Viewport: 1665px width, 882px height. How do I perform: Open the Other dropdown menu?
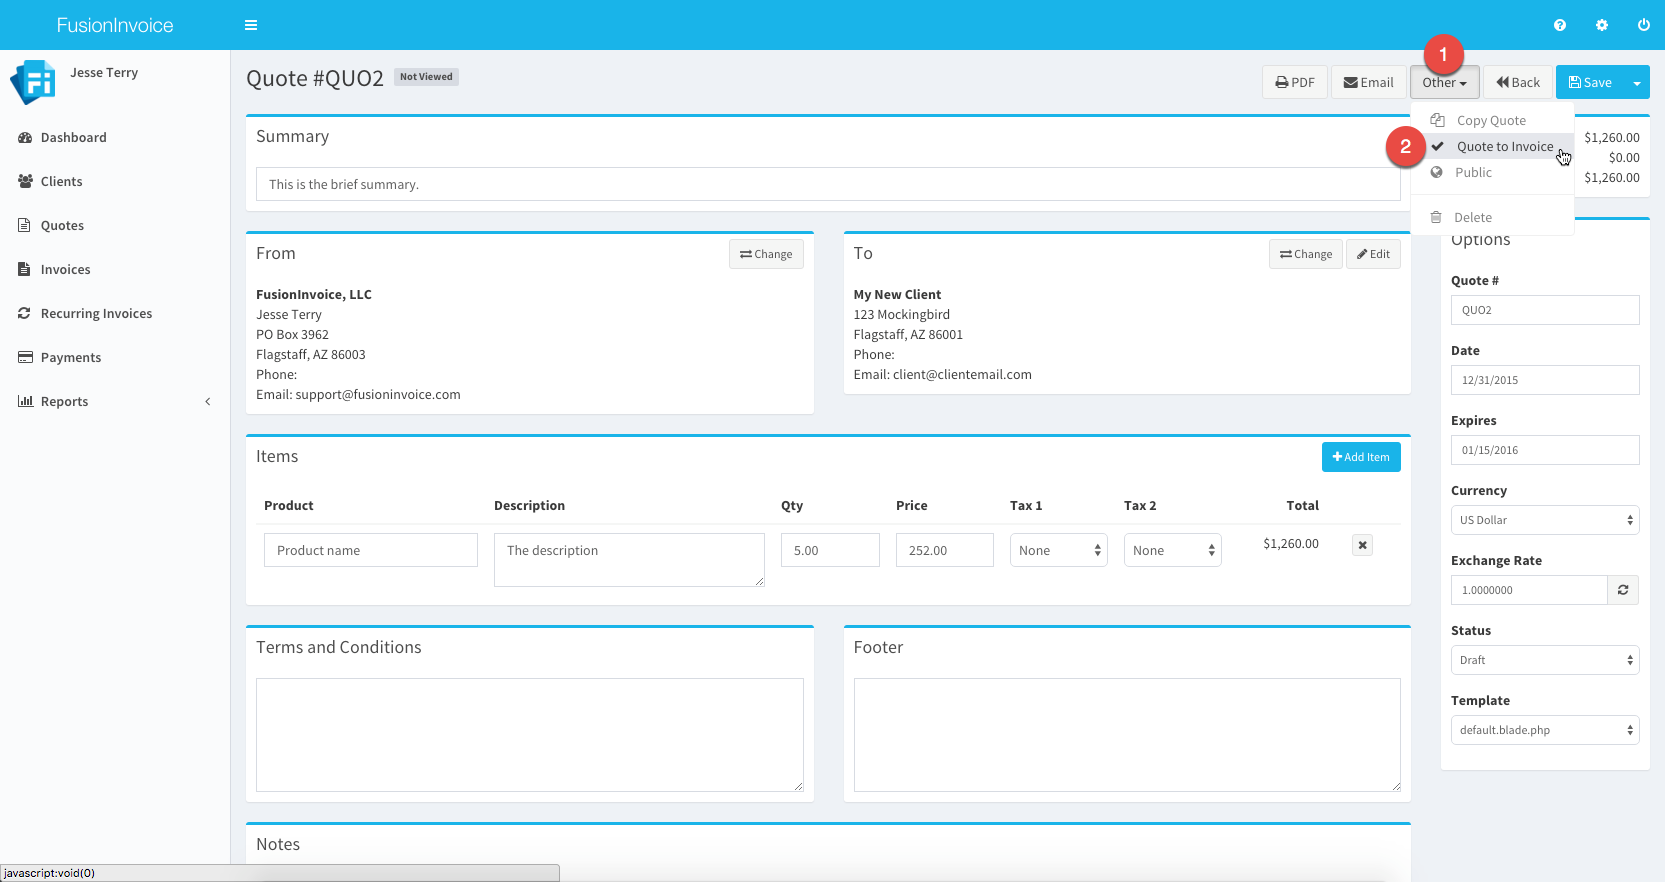[1444, 82]
